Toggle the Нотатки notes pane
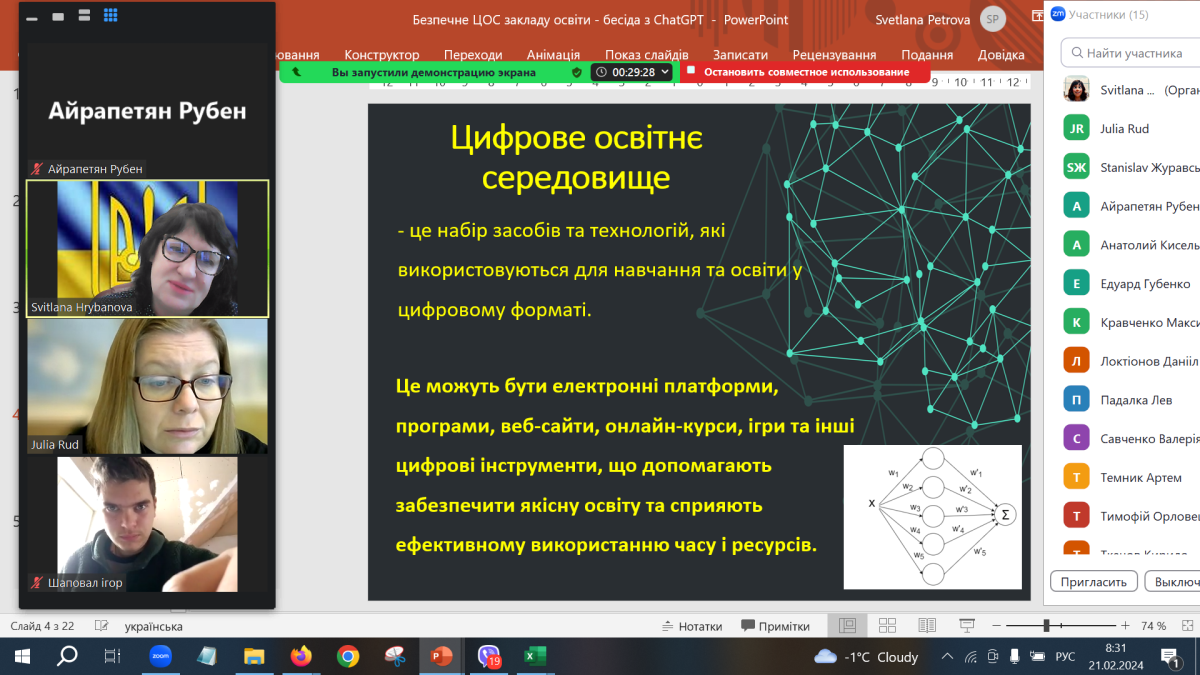The height and width of the screenshot is (675, 1200). pos(691,626)
